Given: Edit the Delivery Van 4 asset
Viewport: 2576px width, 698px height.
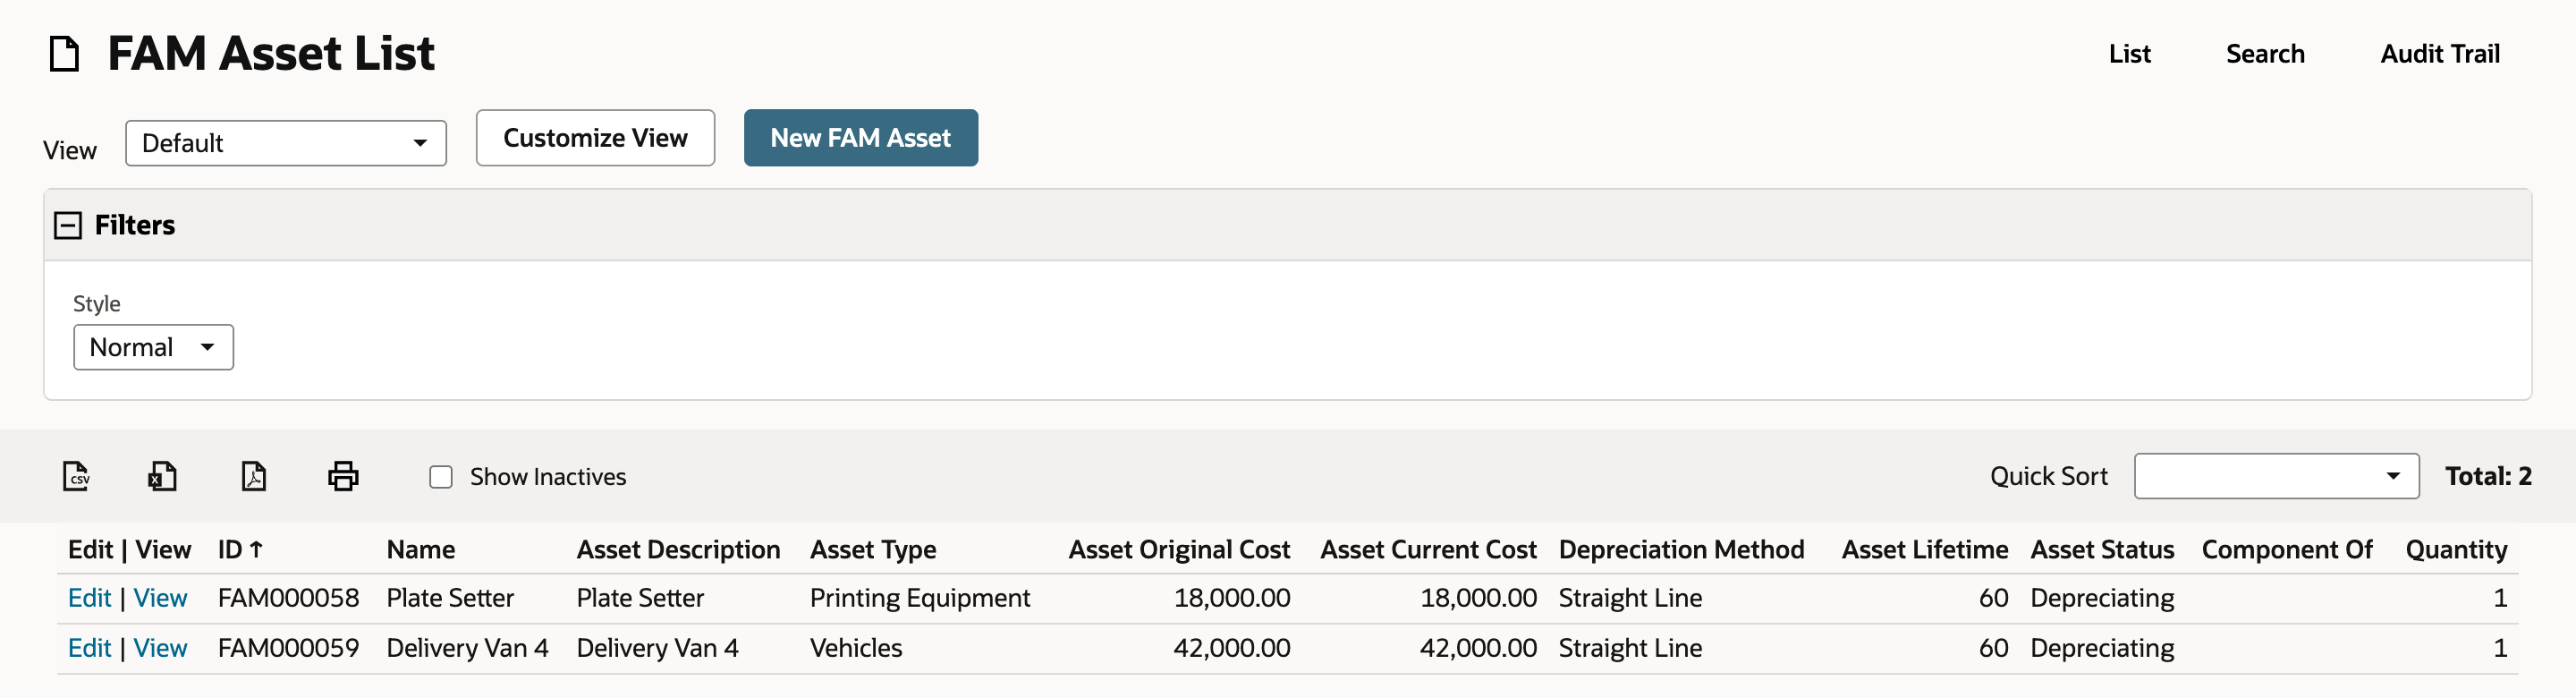Looking at the screenshot, I should pos(89,648).
